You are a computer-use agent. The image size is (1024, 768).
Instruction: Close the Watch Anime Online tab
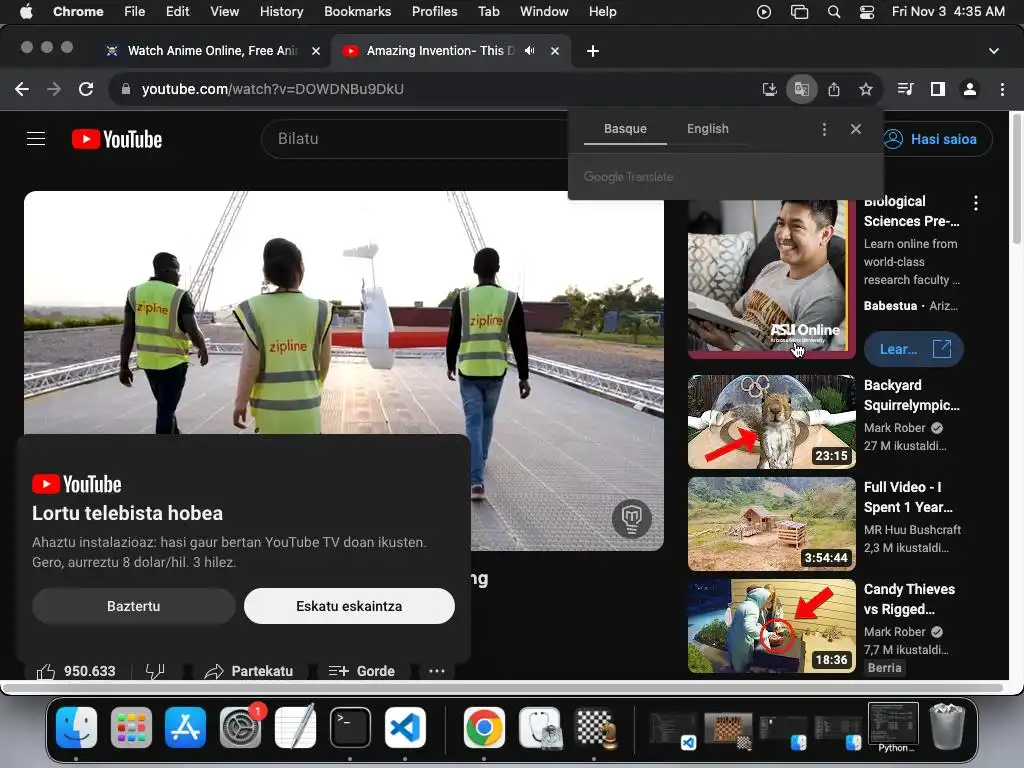pos(316,51)
